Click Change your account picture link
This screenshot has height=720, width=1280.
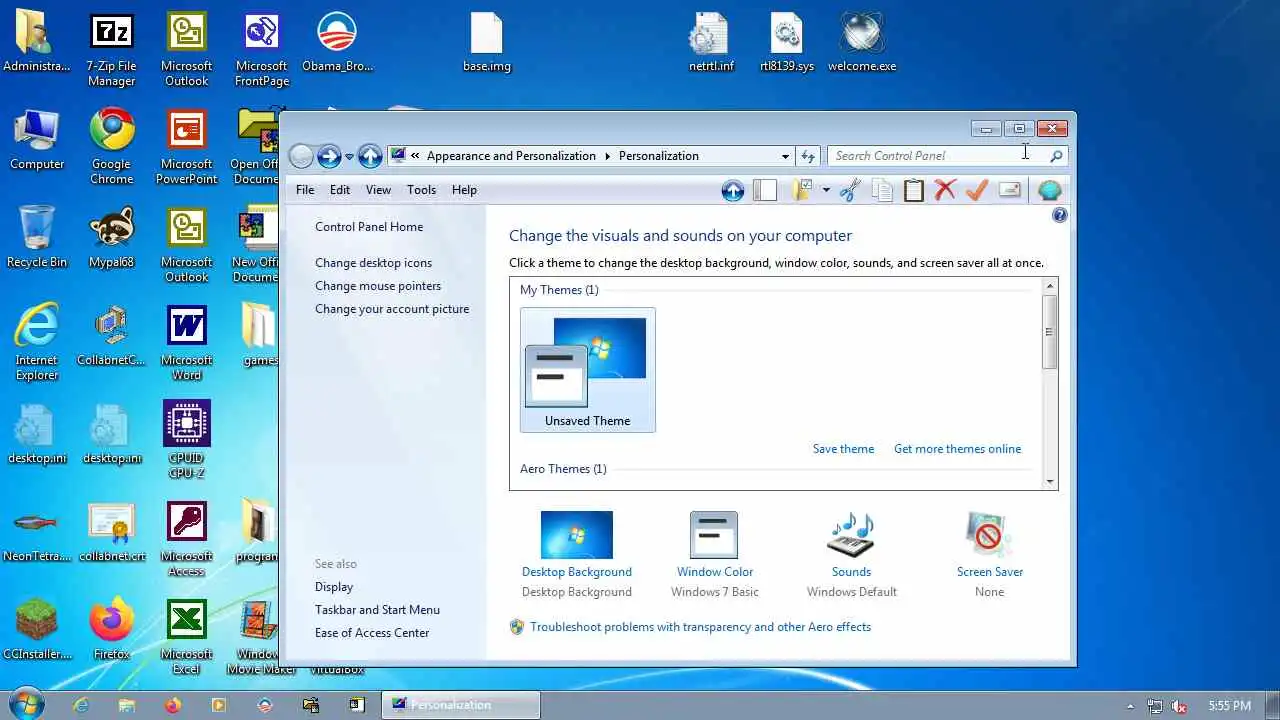(x=392, y=309)
